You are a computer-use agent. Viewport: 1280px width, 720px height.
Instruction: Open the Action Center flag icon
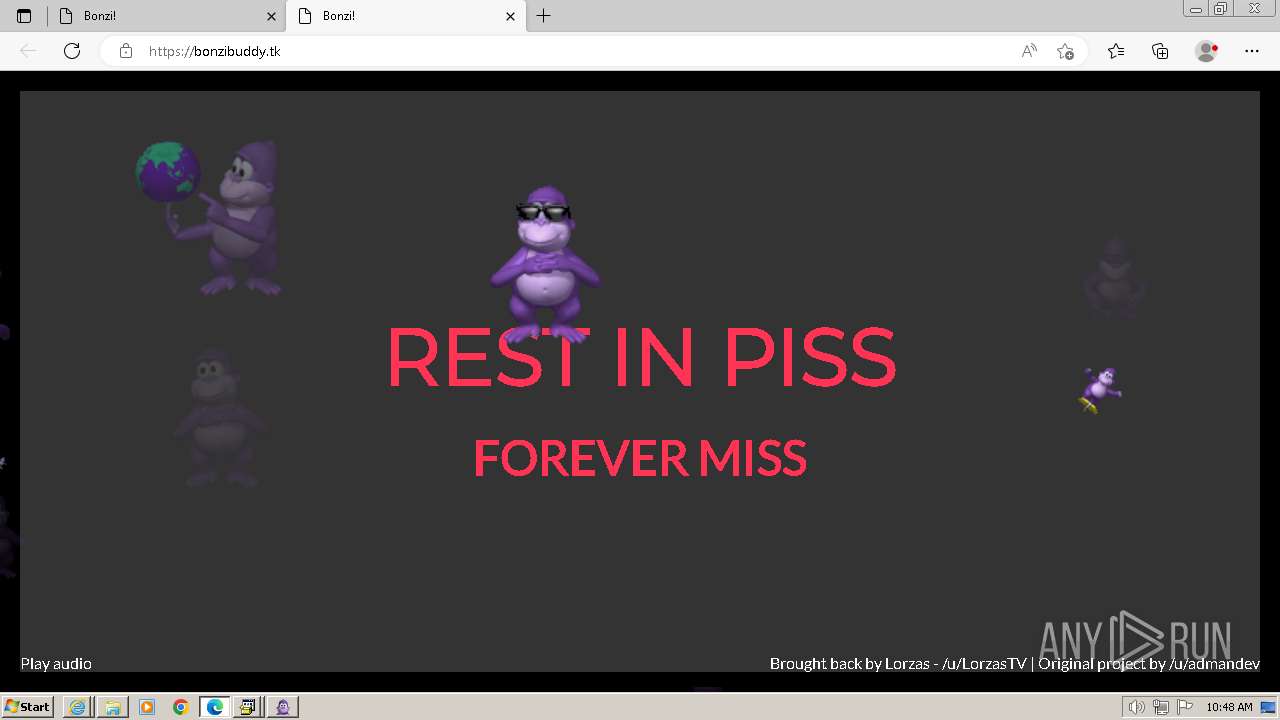(1184, 707)
